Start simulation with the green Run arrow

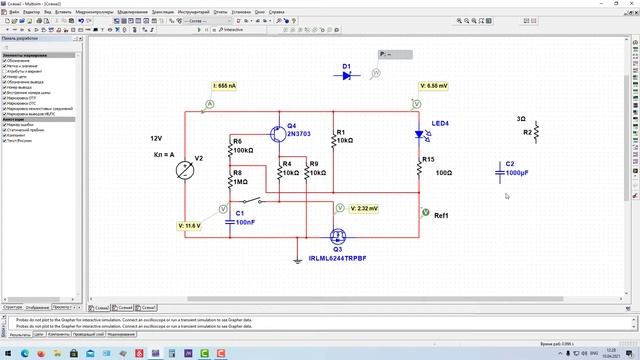[199, 30]
